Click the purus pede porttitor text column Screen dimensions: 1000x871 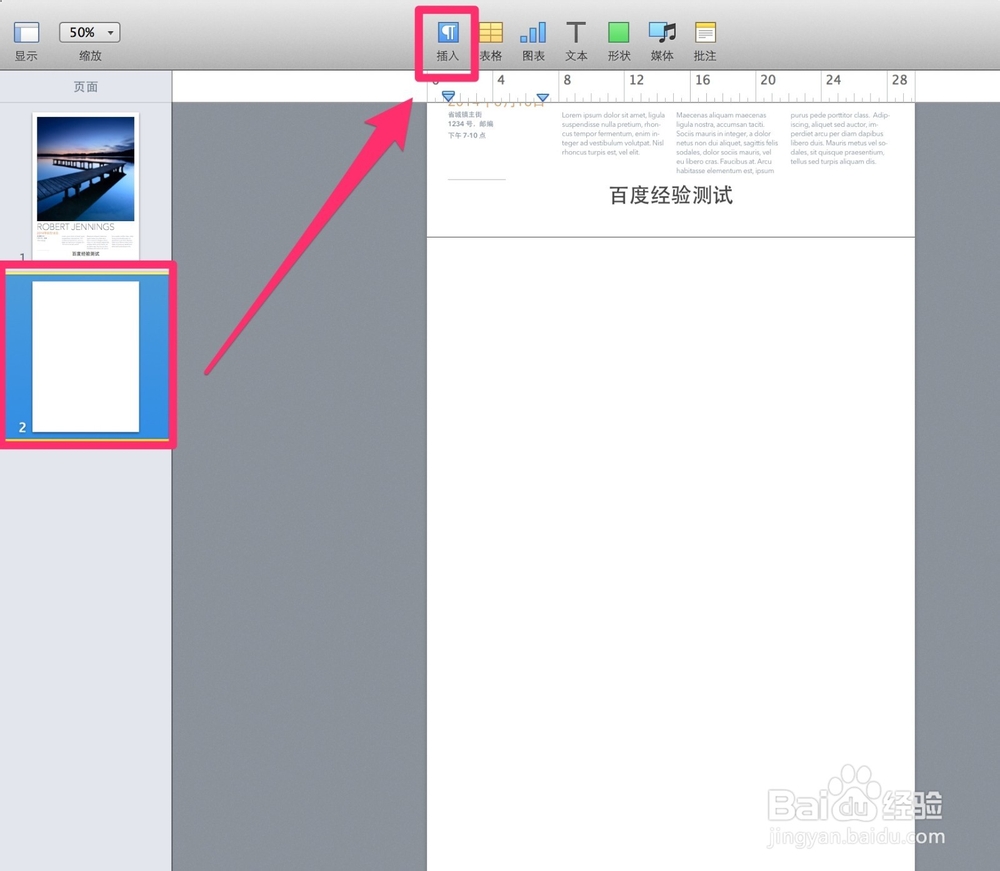(840, 138)
